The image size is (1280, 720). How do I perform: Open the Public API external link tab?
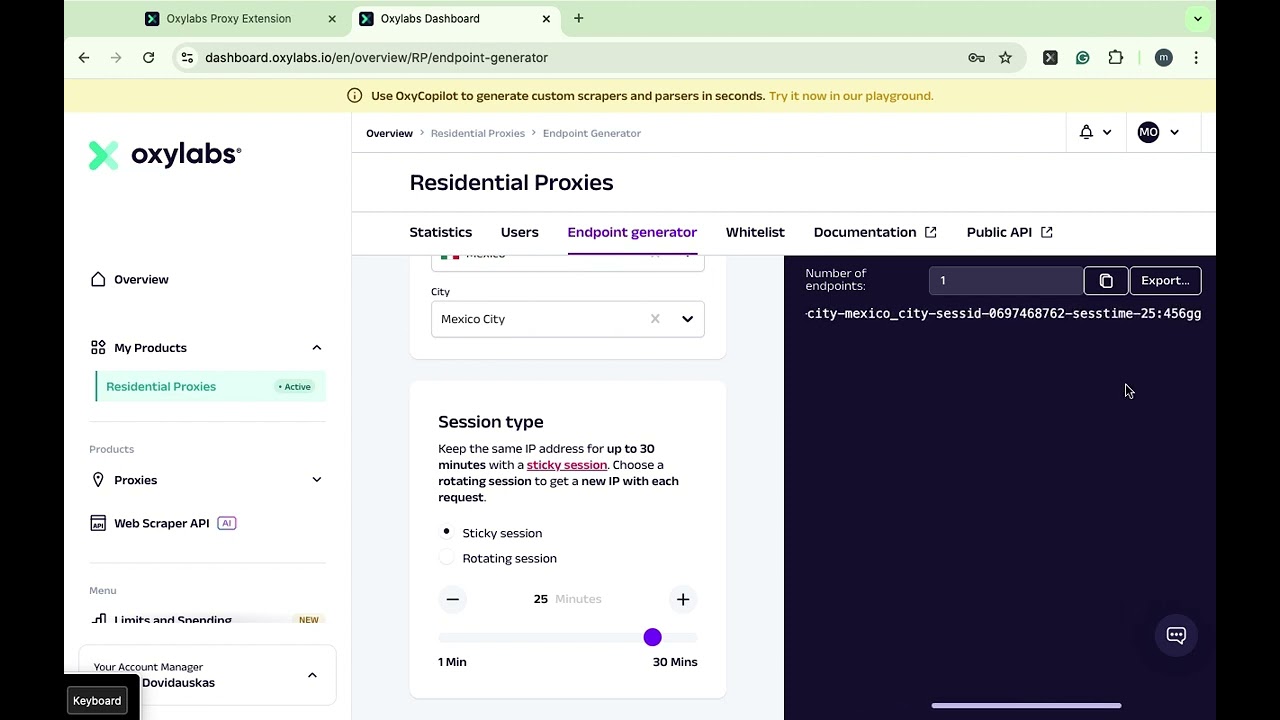pyautogui.click(x=1009, y=232)
